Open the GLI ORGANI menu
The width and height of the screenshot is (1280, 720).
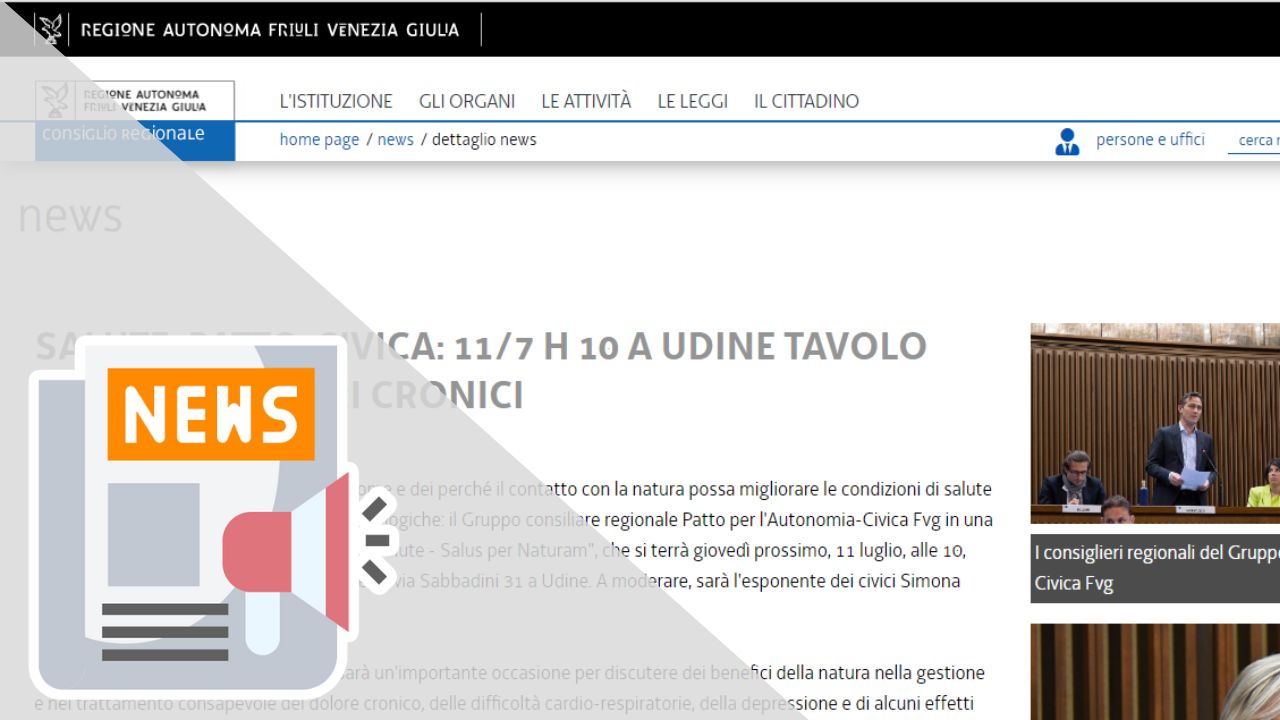click(x=467, y=101)
